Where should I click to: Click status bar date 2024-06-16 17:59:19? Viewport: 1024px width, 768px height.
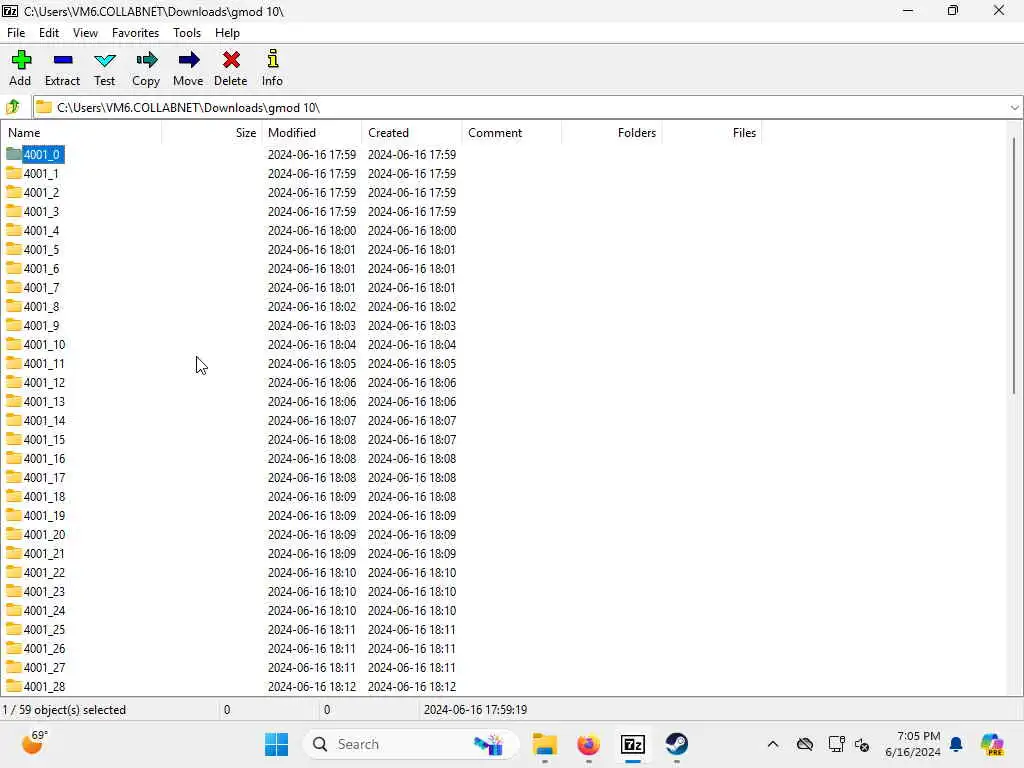coord(475,709)
